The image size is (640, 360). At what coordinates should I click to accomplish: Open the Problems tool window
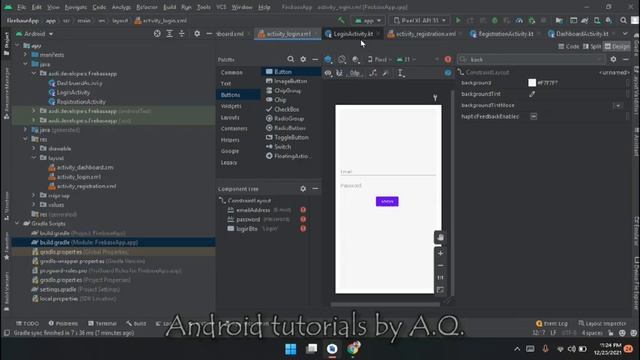click(63, 323)
